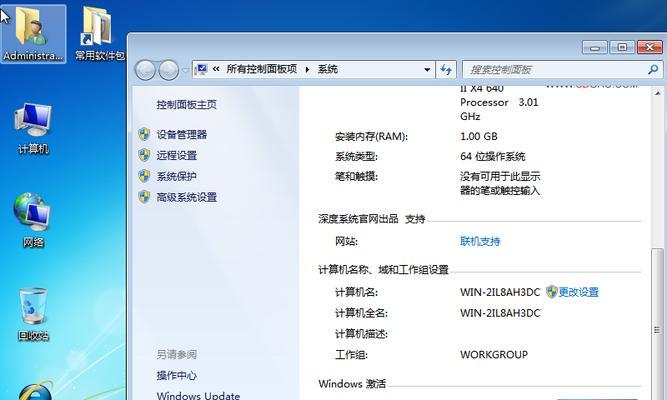Go to 控制面板主页
The height and width of the screenshot is (400, 667).
coord(186,105)
